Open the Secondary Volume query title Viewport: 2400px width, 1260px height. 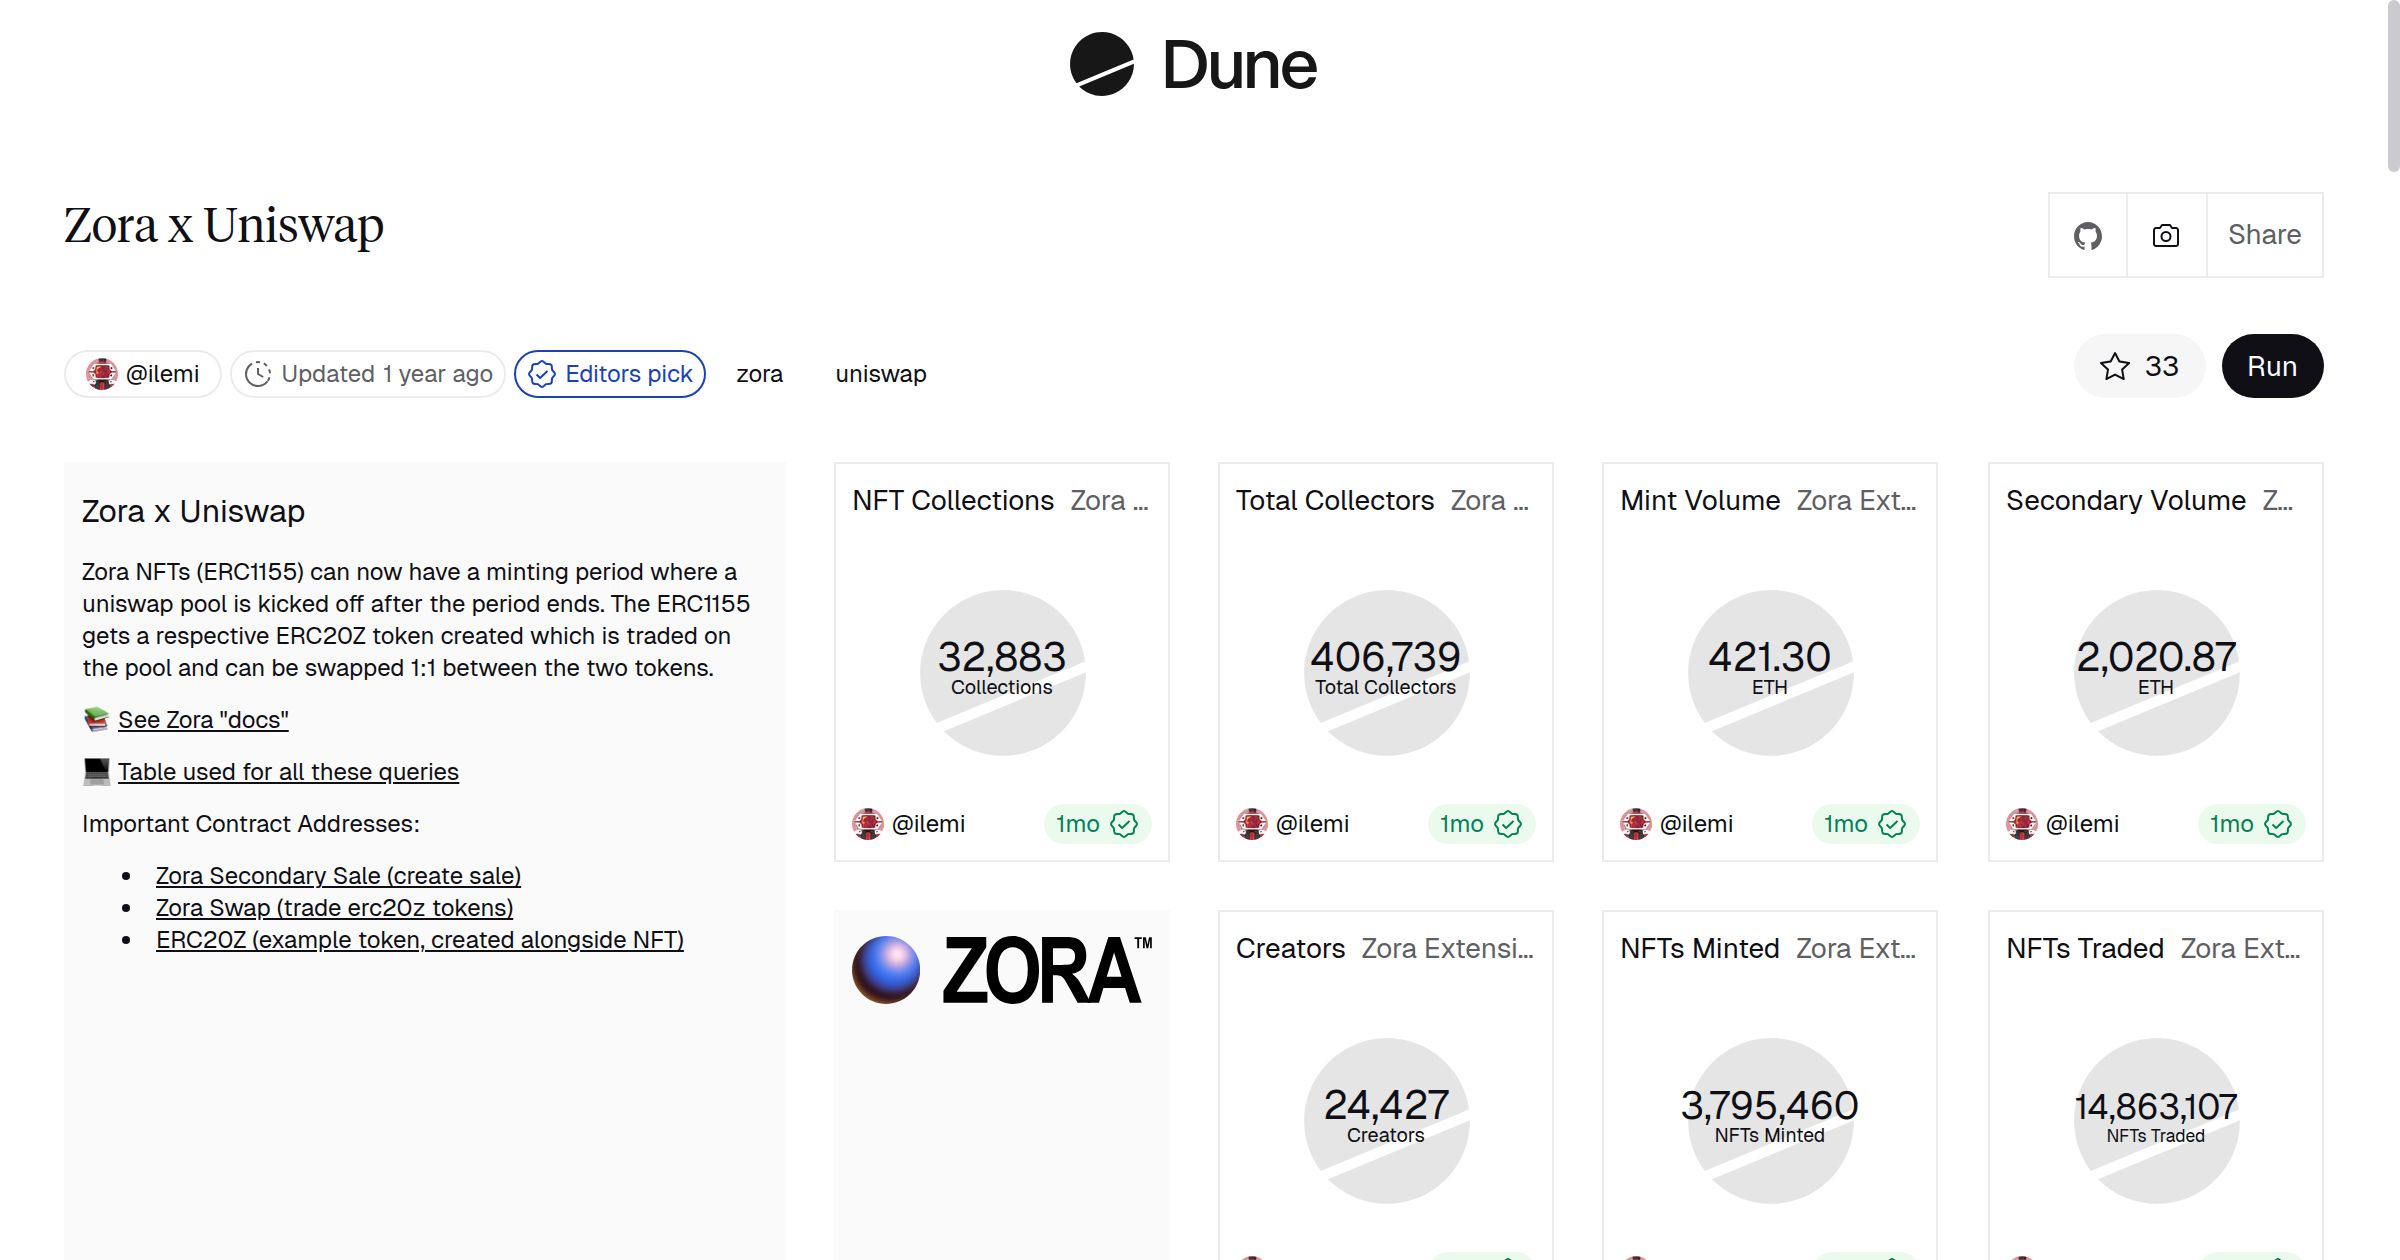(x=2125, y=500)
